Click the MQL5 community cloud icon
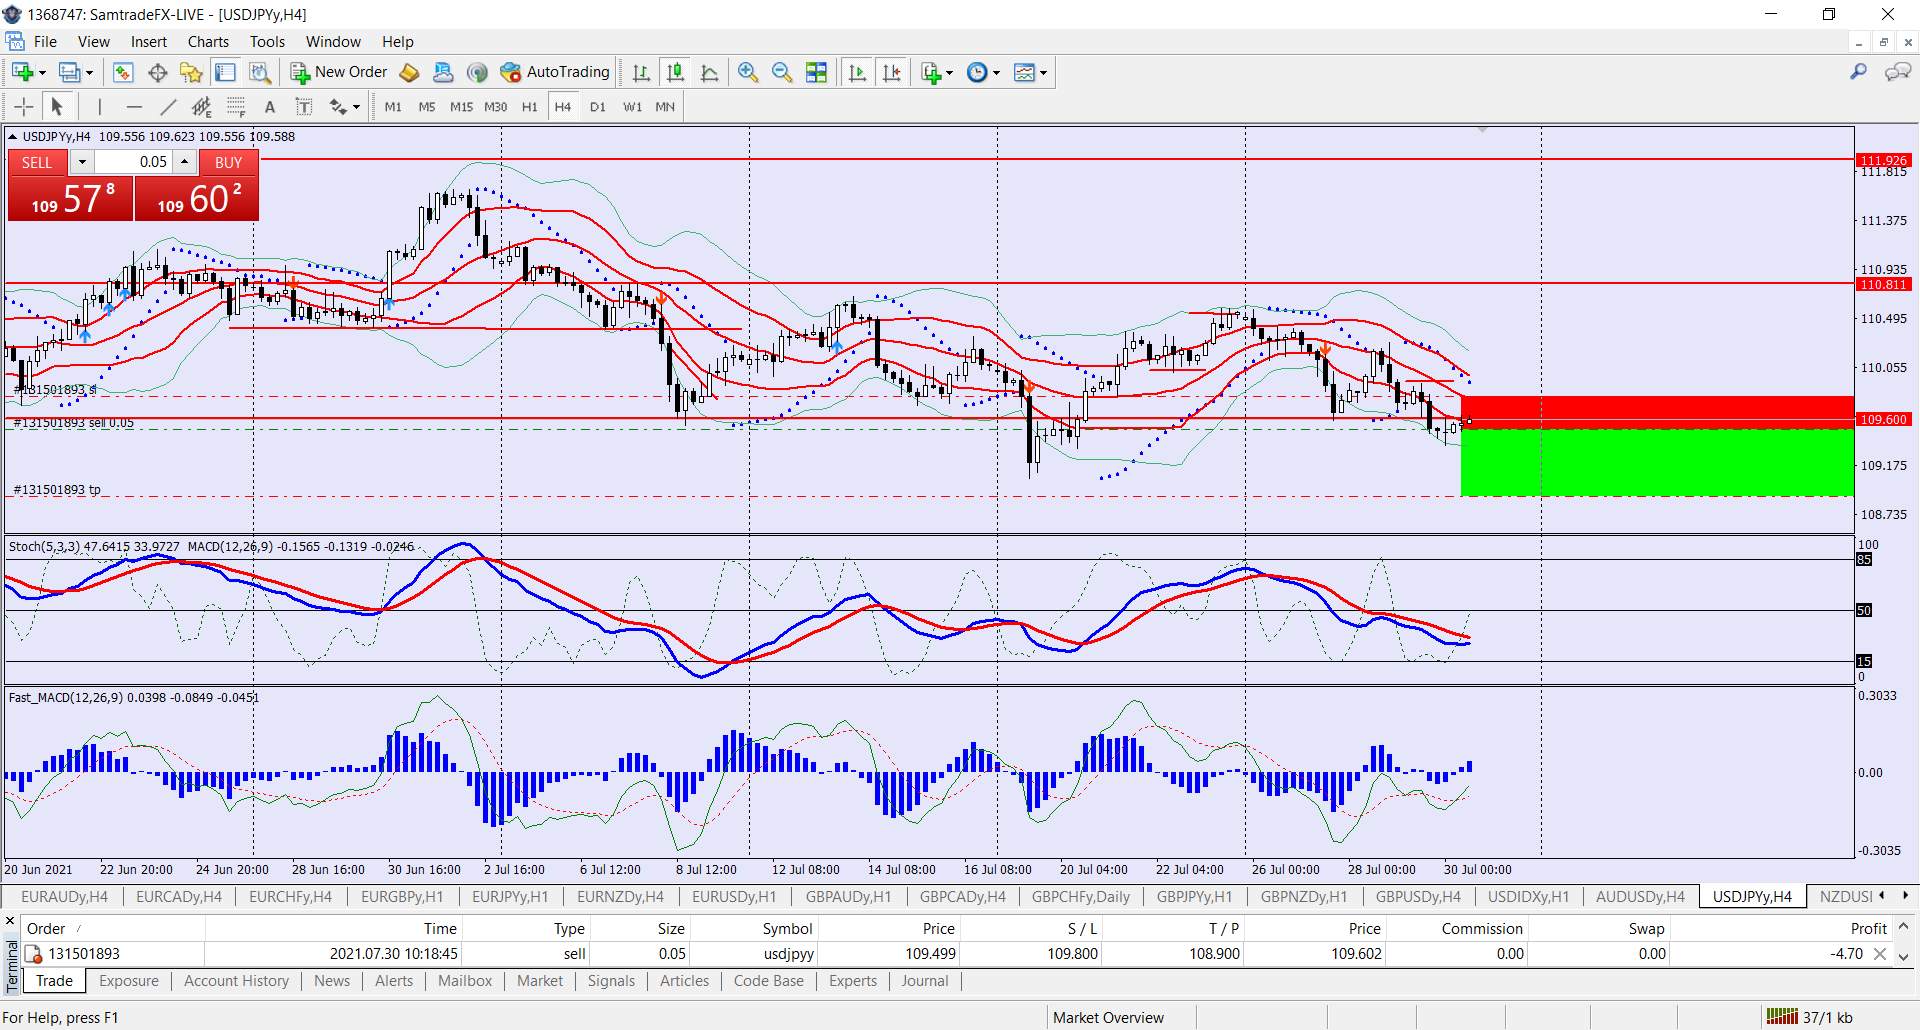Screen dimensions: 1920x1030 pyautogui.click(x=443, y=72)
